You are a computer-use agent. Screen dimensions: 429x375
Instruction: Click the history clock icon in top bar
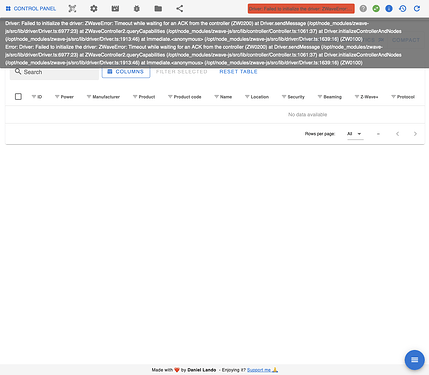[x=403, y=9]
